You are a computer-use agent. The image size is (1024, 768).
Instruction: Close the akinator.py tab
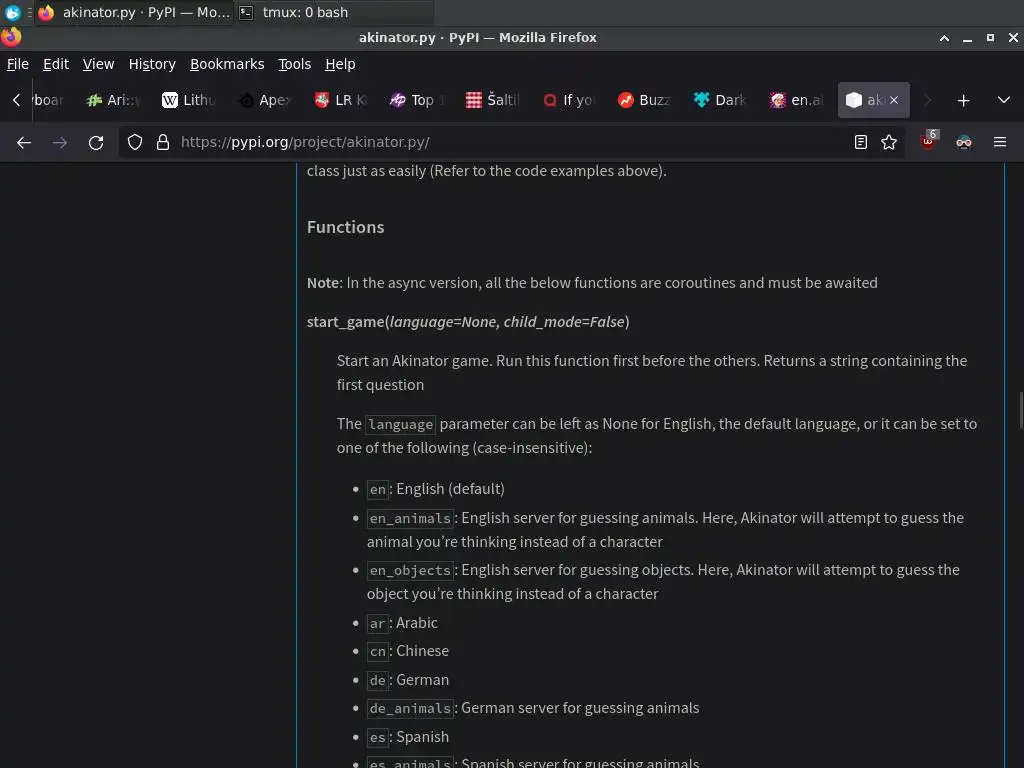894,100
